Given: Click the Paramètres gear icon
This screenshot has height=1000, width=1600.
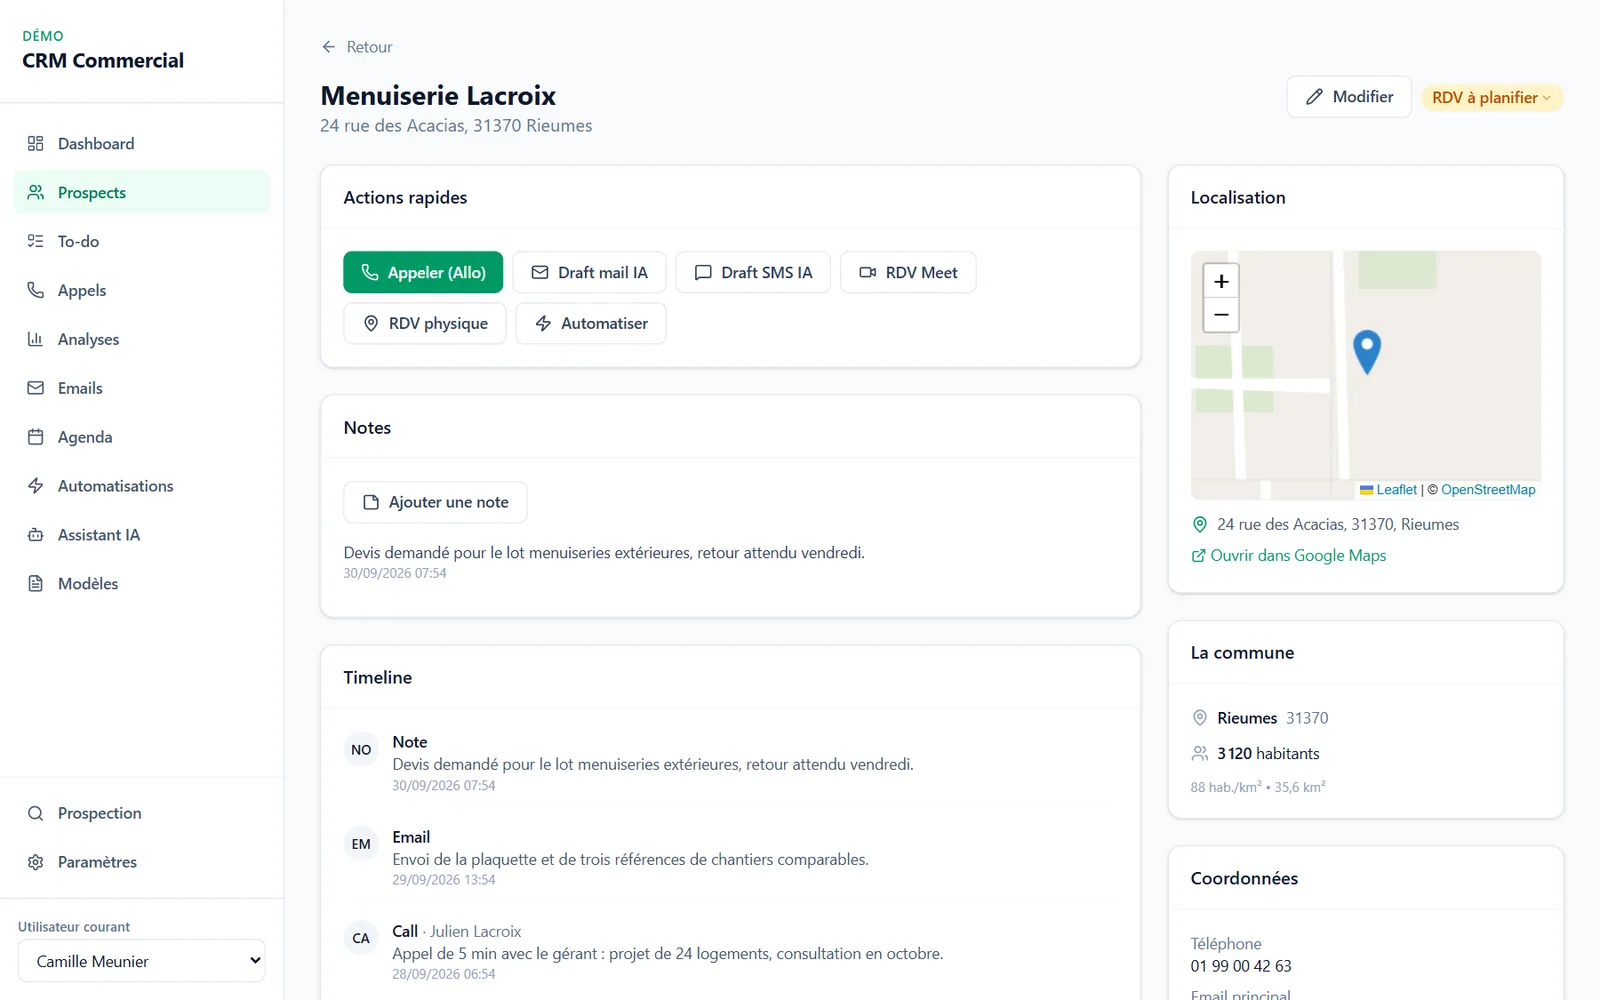Looking at the screenshot, I should point(36,862).
